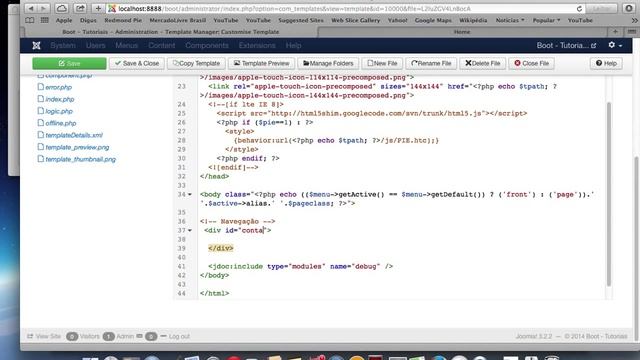Open the Help menu in top bar

(x=293, y=45)
